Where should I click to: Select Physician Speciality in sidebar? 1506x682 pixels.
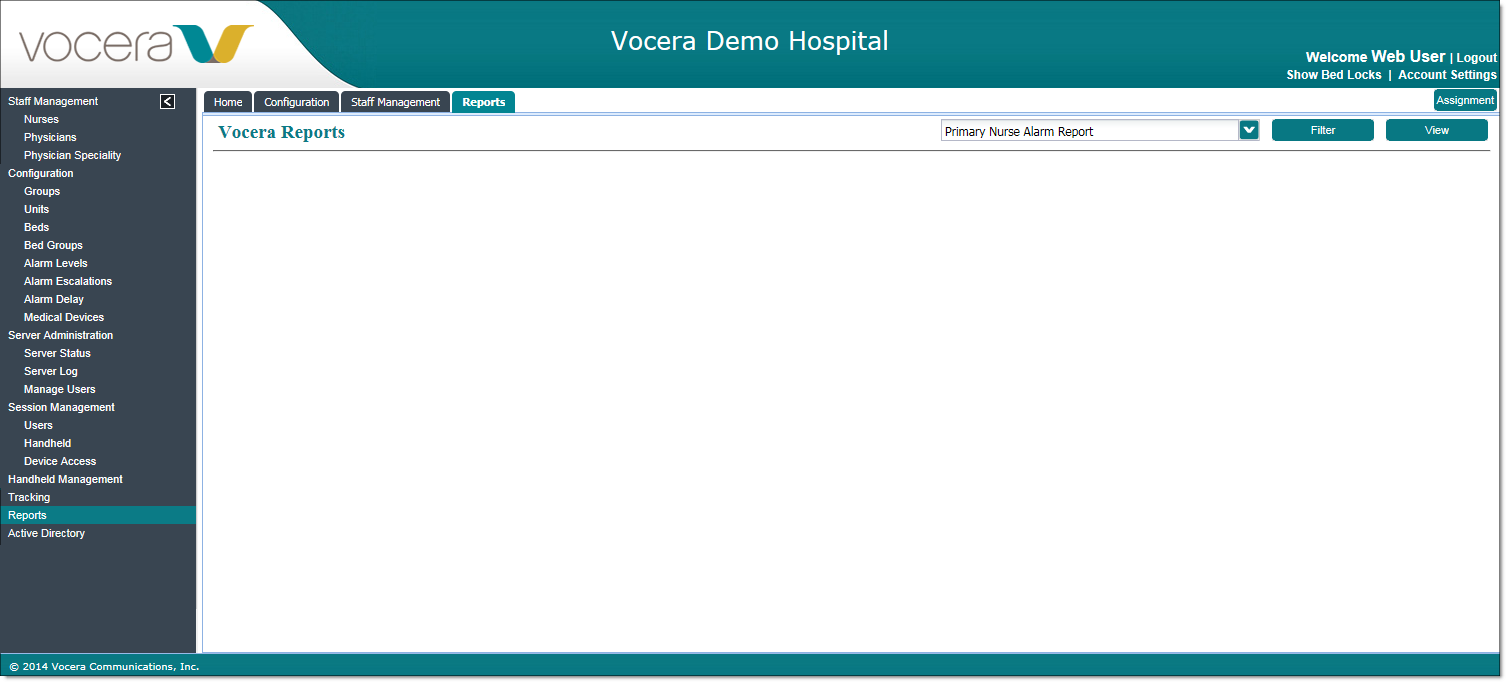pos(73,155)
